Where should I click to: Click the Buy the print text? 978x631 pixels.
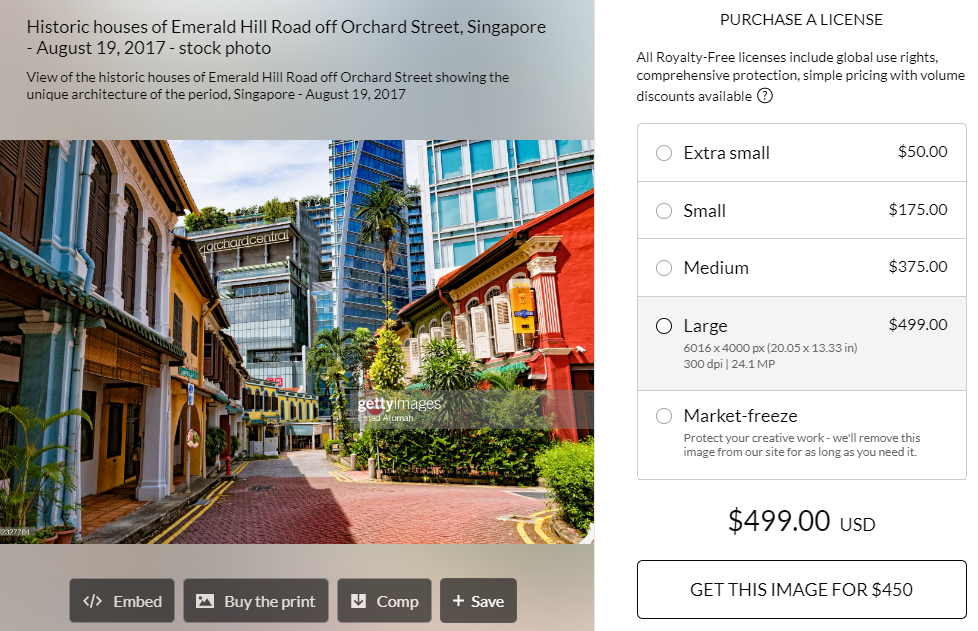coord(269,601)
